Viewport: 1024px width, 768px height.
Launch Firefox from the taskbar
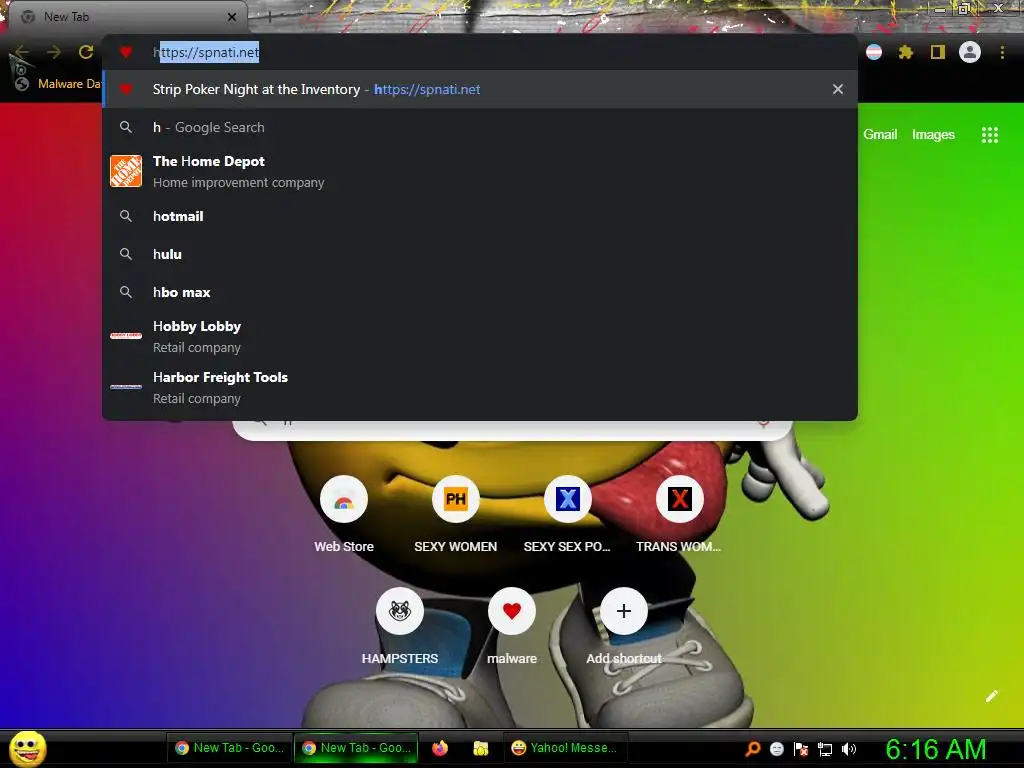click(x=440, y=748)
